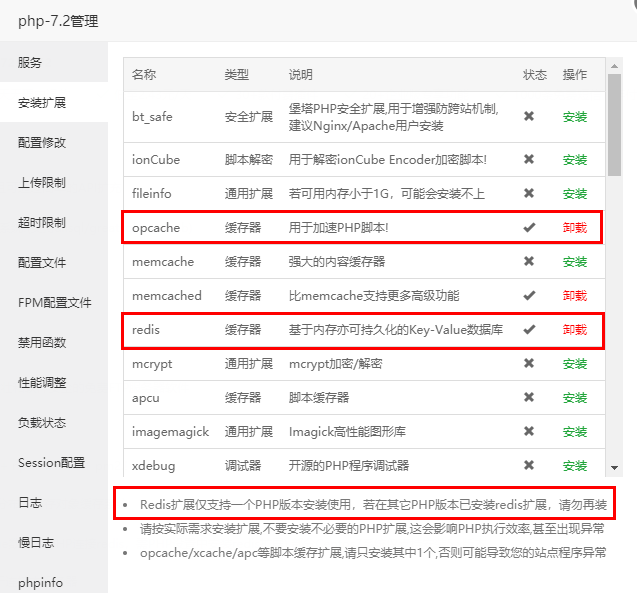The height and width of the screenshot is (593, 637).
Task: Click the mcrypt extension name
Action: (152, 364)
